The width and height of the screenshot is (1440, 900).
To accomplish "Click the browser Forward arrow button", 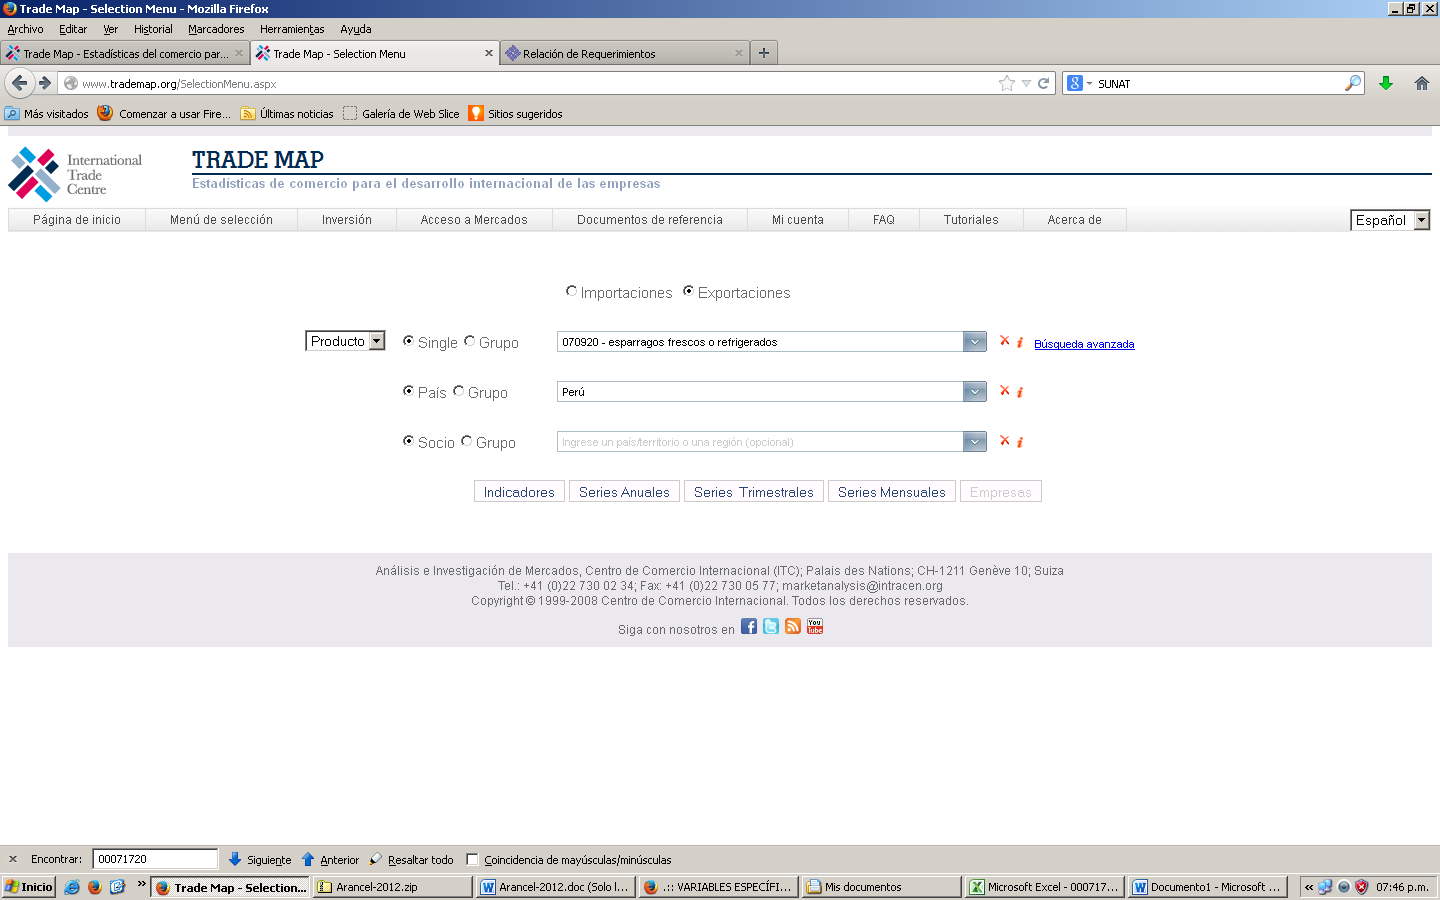I will point(45,83).
